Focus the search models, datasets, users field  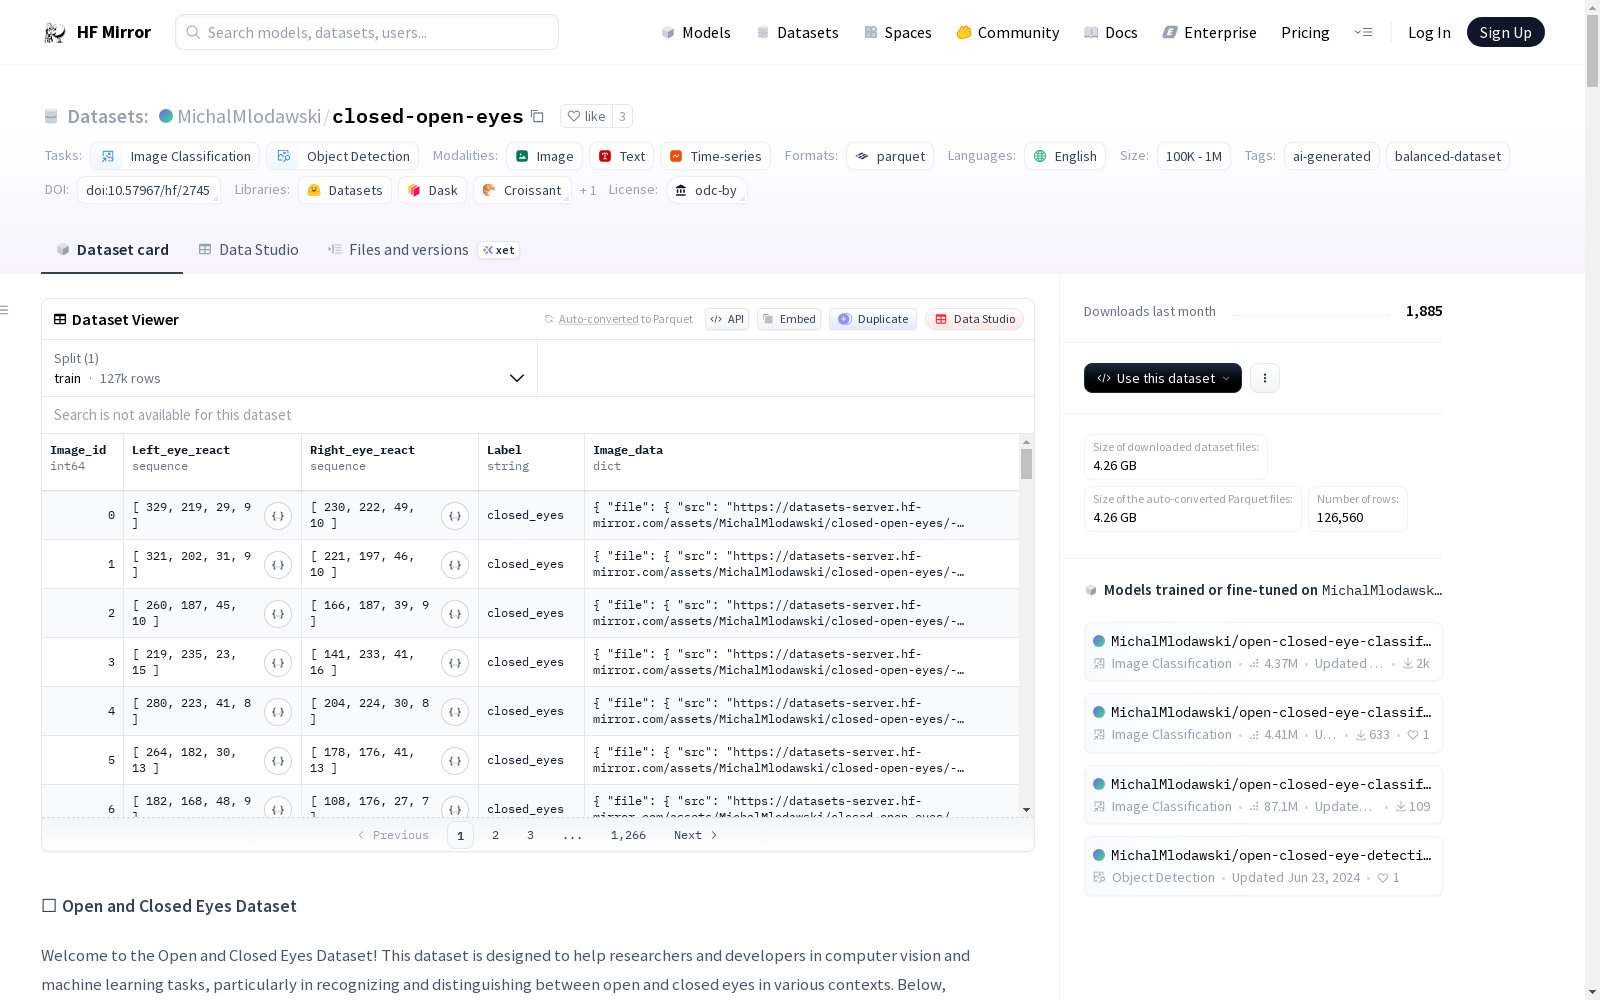tap(367, 32)
